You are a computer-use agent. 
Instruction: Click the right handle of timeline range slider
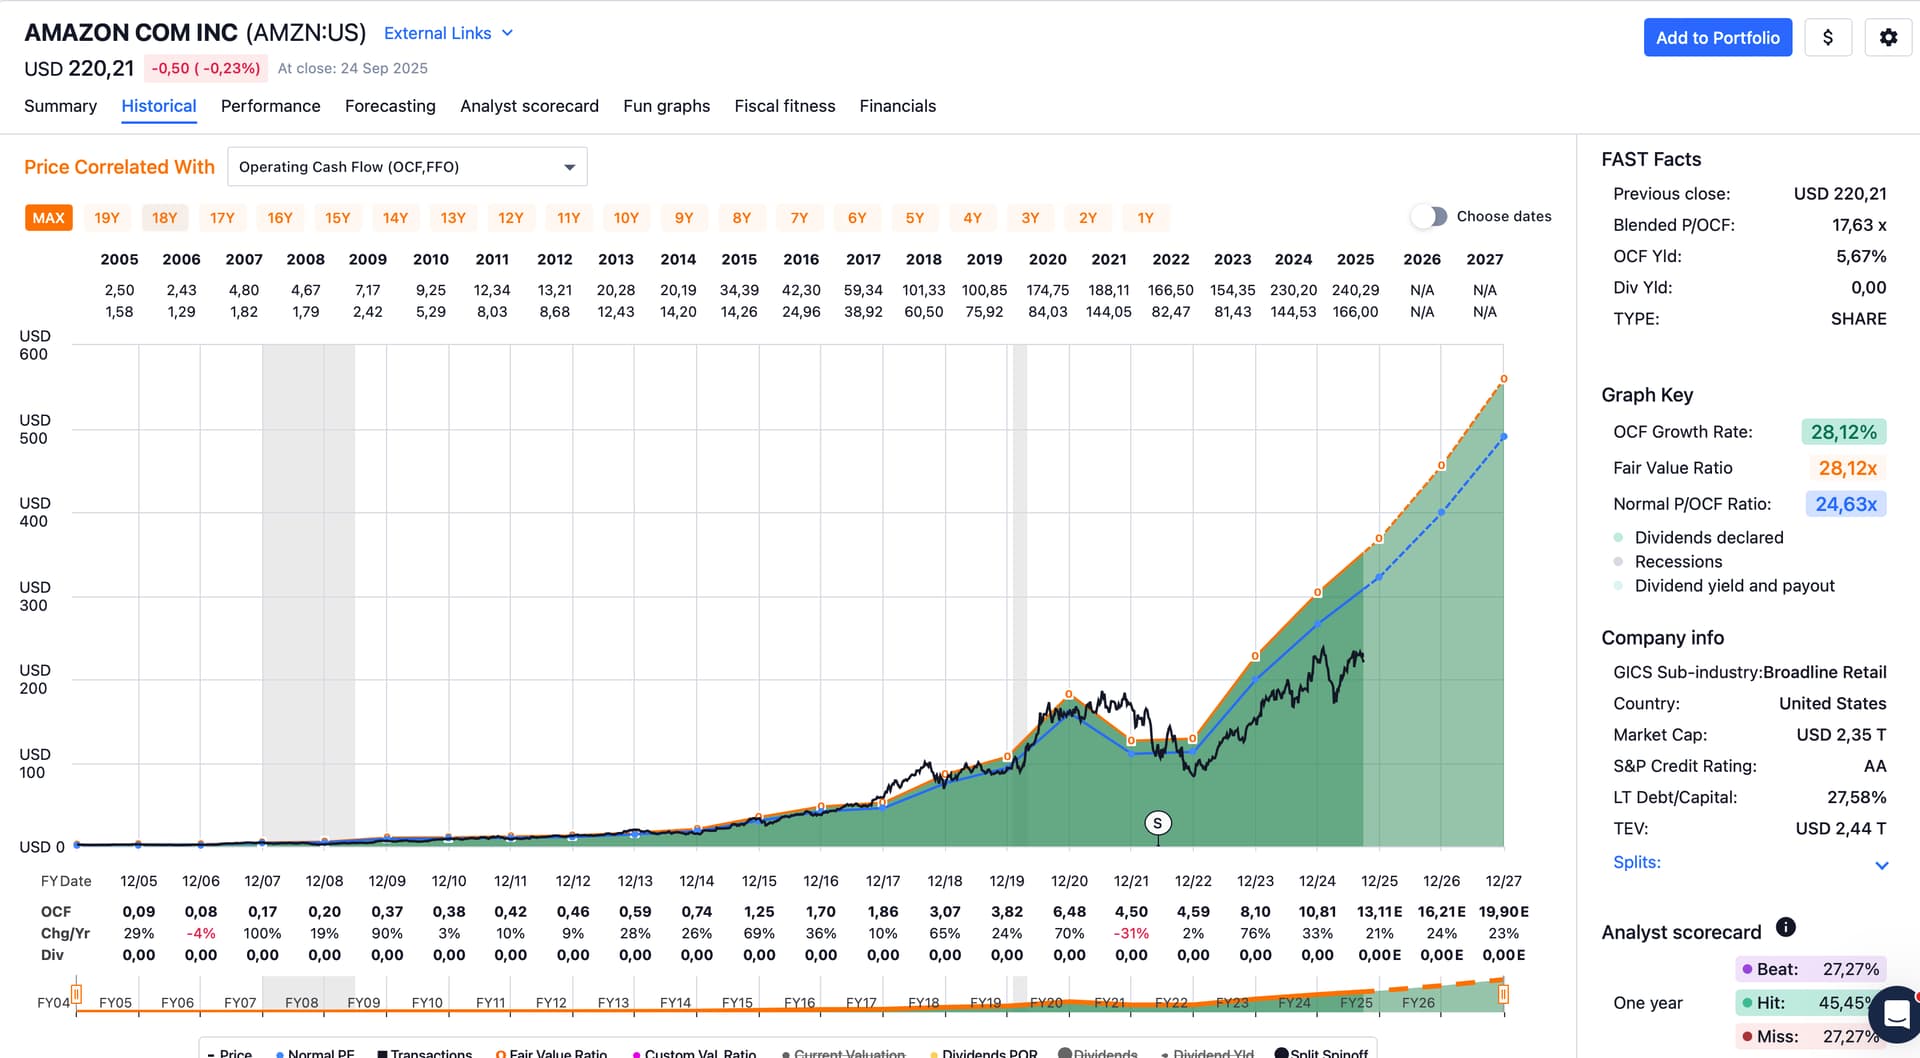[x=1503, y=994]
